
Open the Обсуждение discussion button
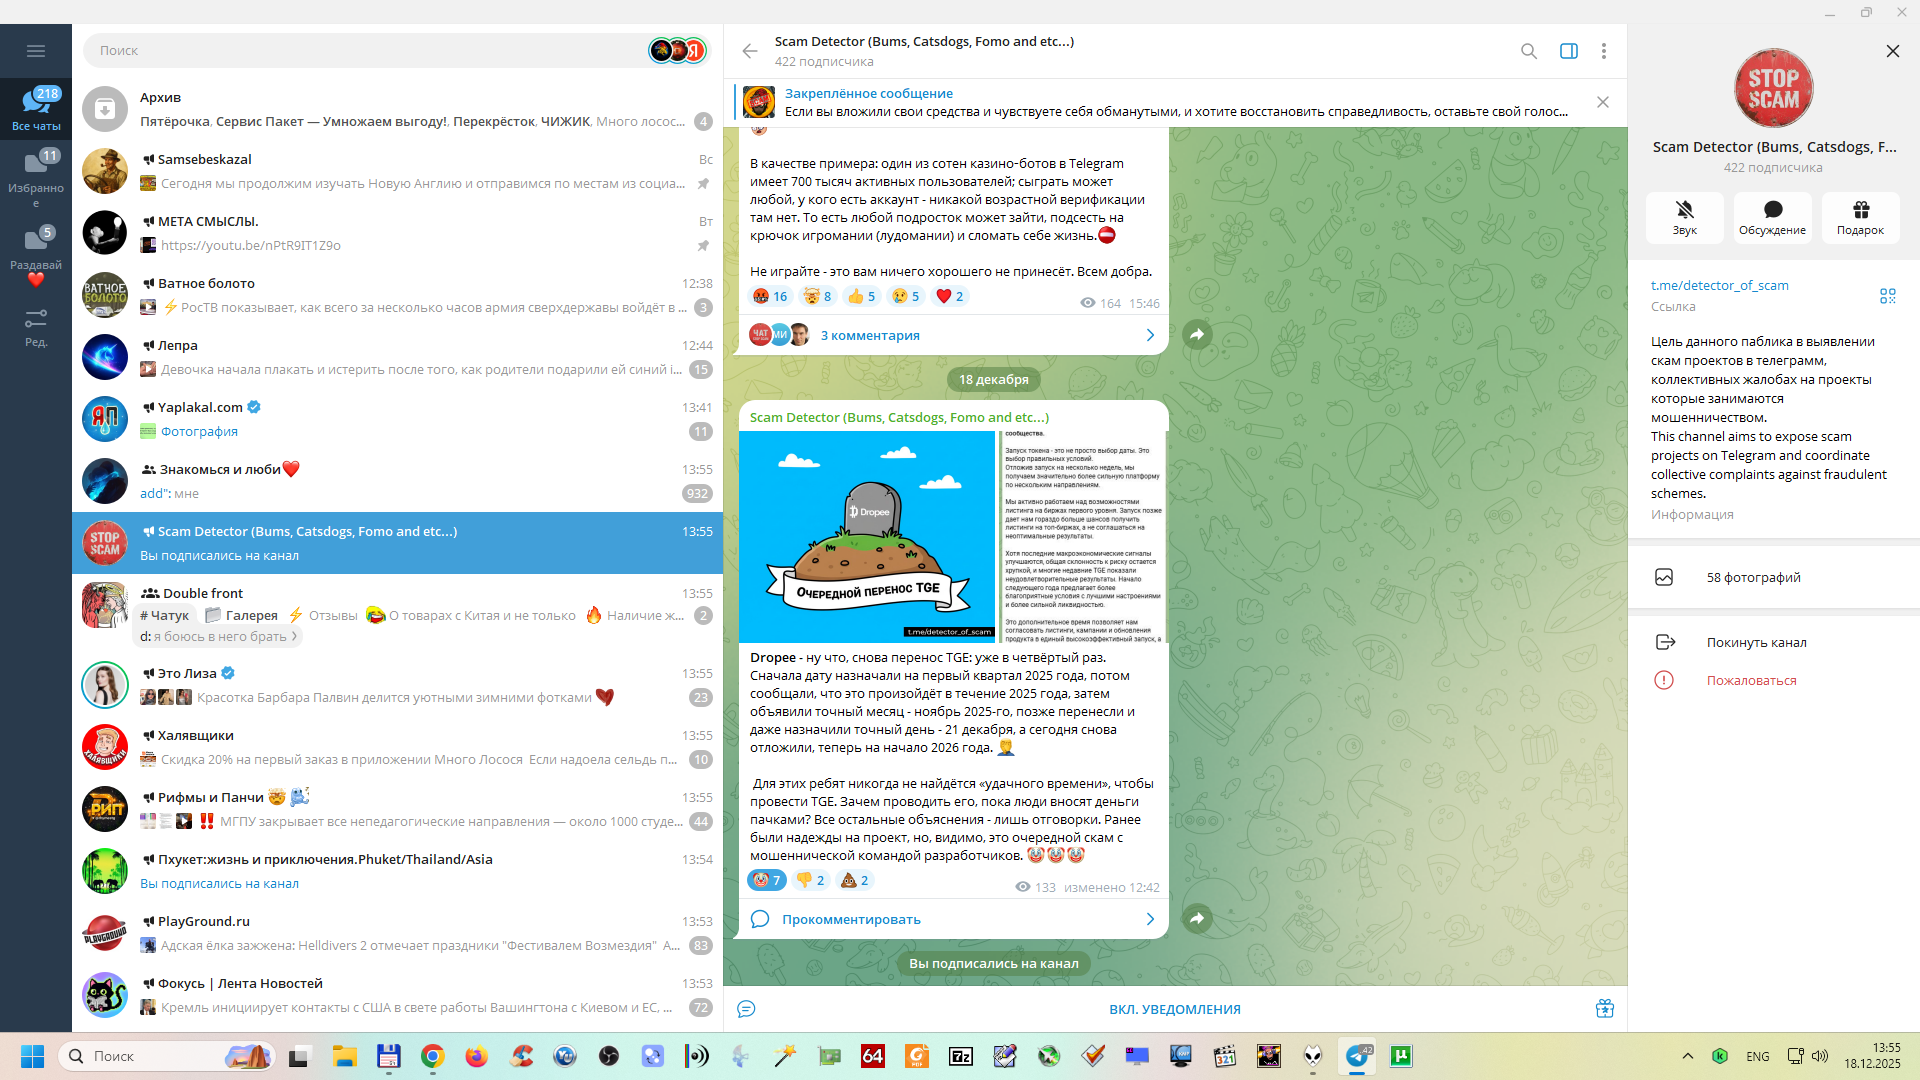tap(1772, 217)
